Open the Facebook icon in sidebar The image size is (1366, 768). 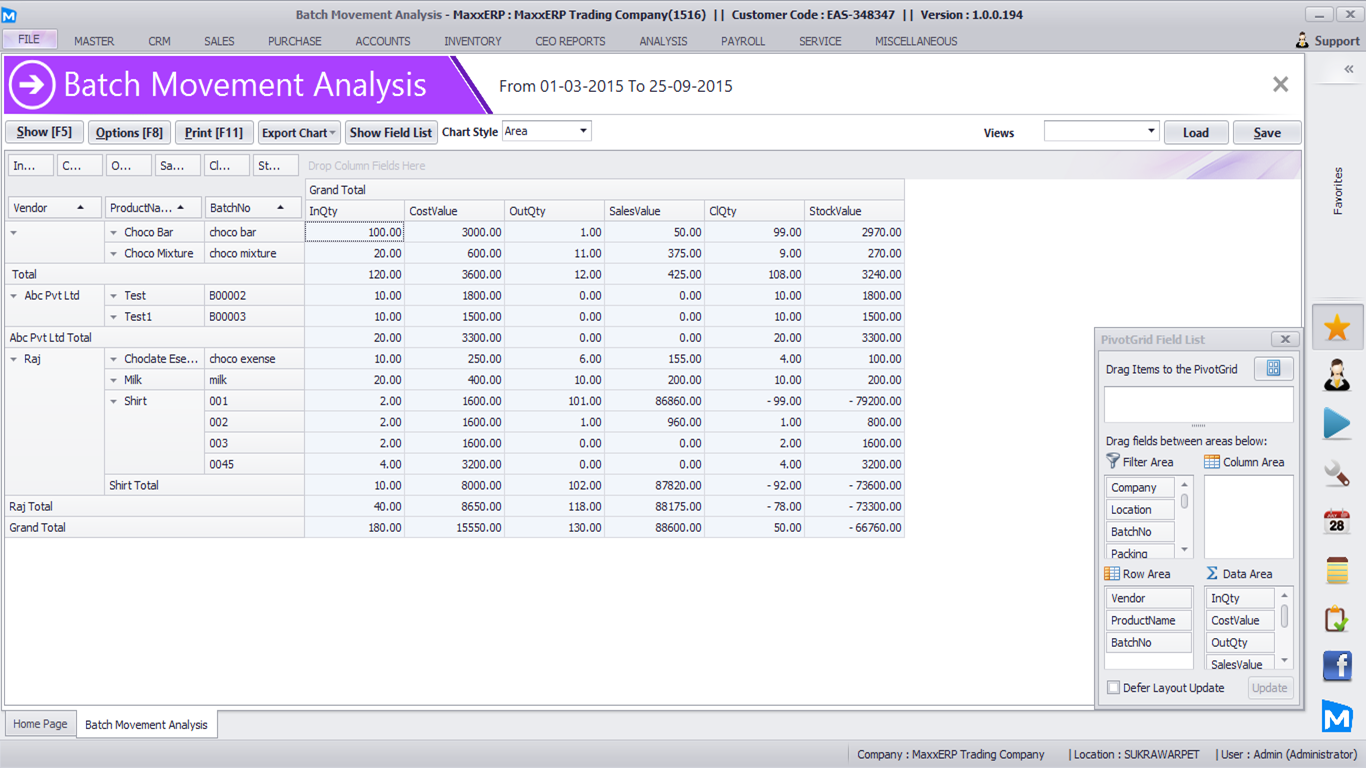(1337, 666)
